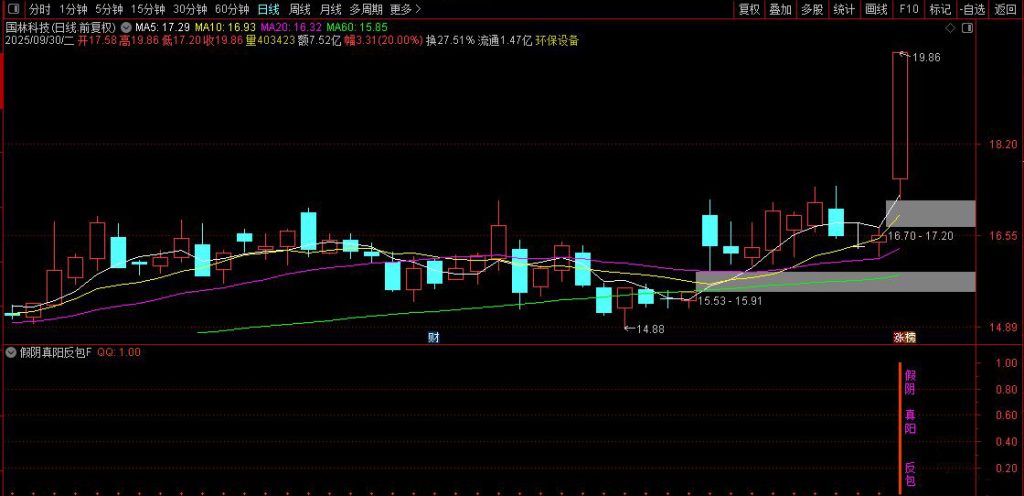Click the MA10: 16.93 value
This screenshot has width=1024, height=496.
pos(225,27)
